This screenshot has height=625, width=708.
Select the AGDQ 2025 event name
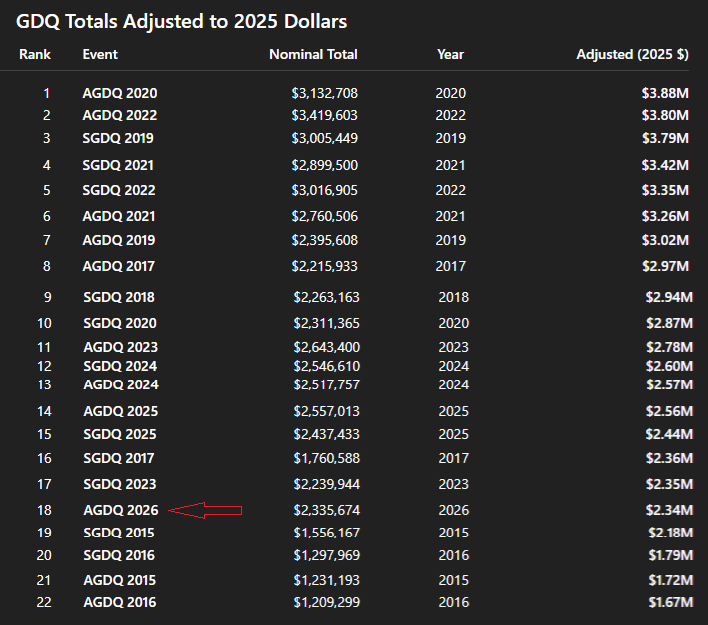click(x=121, y=411)
